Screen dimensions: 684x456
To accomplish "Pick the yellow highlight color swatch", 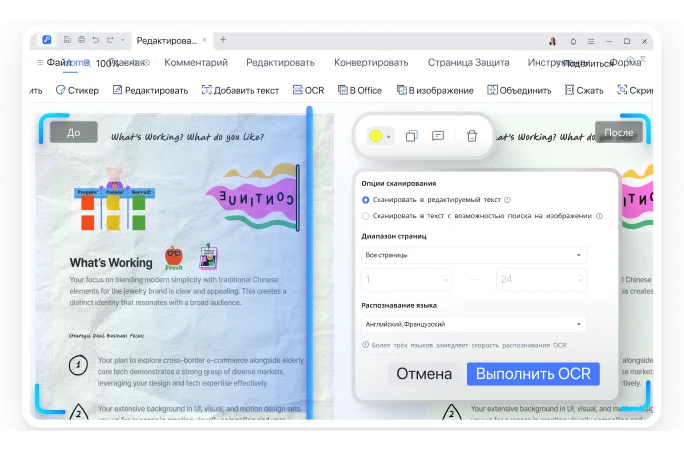I will pos(376,136).
